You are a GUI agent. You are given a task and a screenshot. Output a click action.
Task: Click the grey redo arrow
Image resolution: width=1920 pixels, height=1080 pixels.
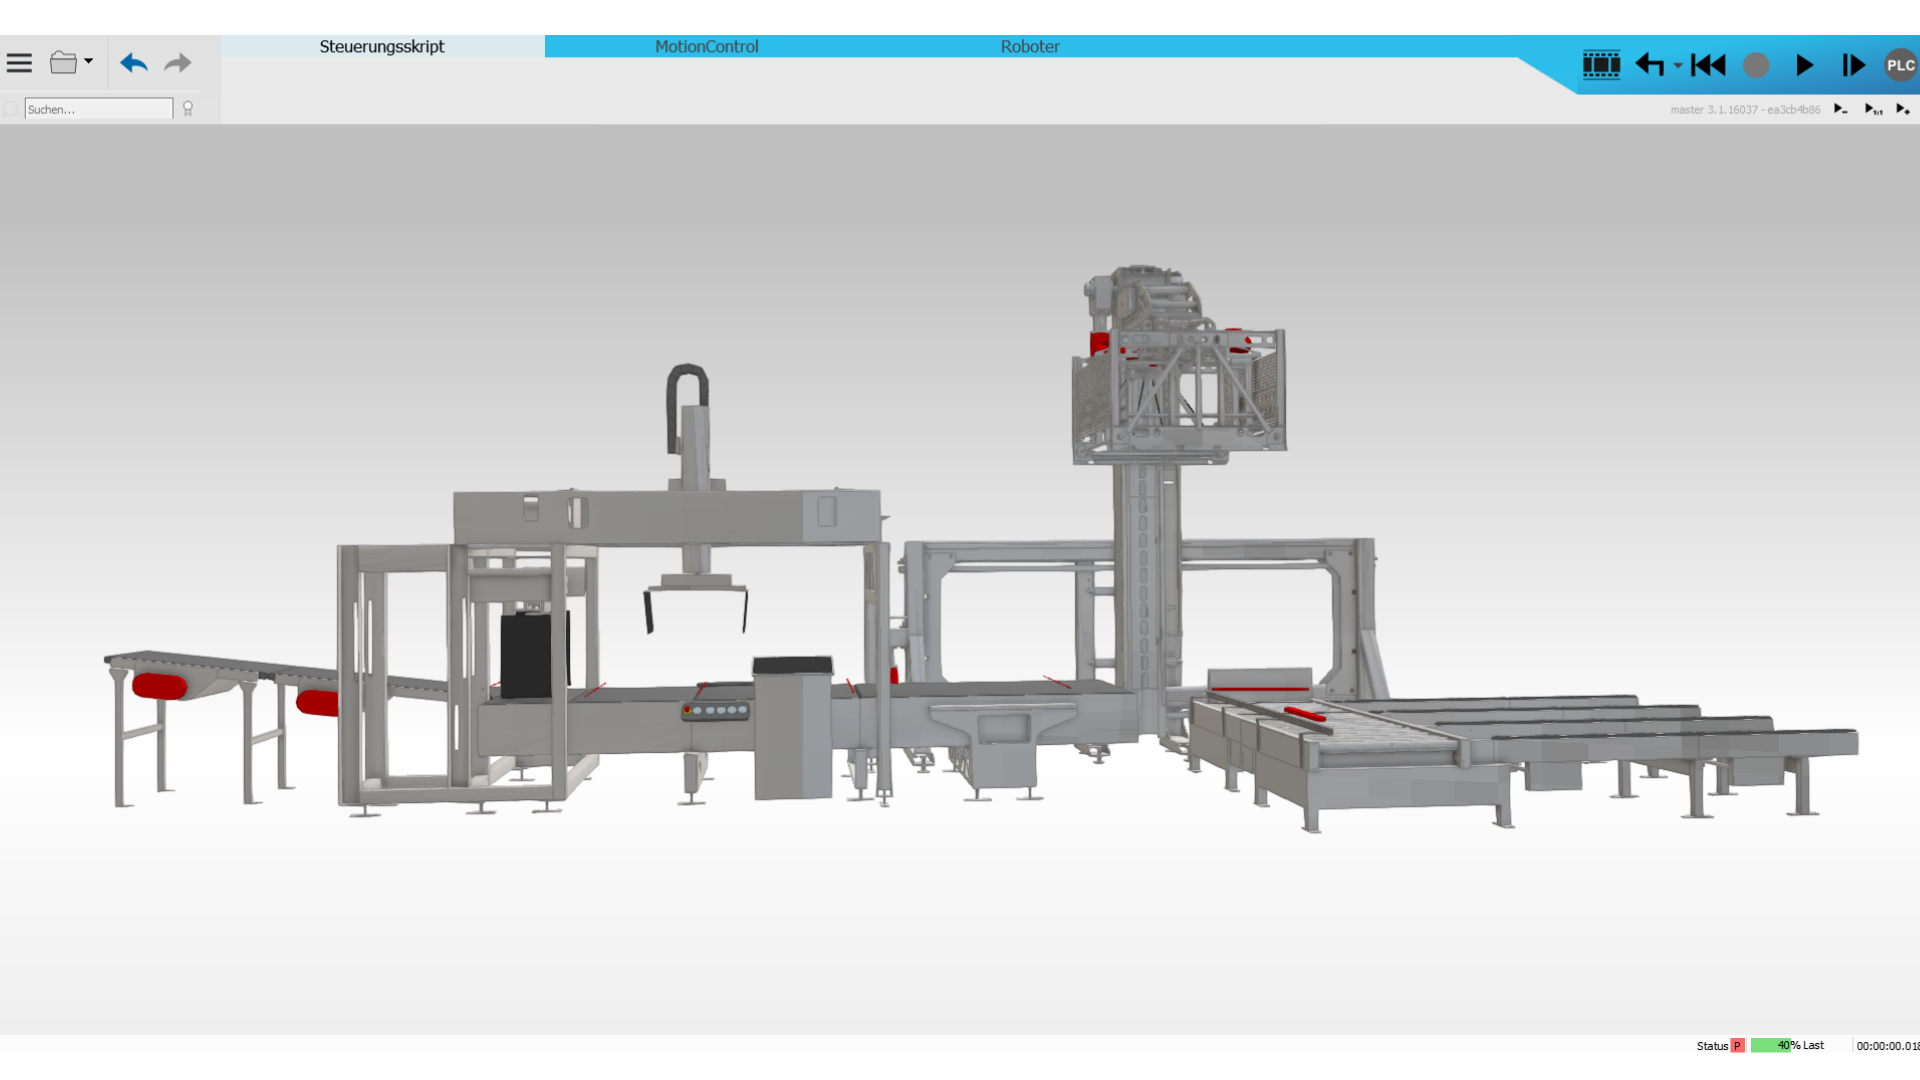tap(178, 63)
